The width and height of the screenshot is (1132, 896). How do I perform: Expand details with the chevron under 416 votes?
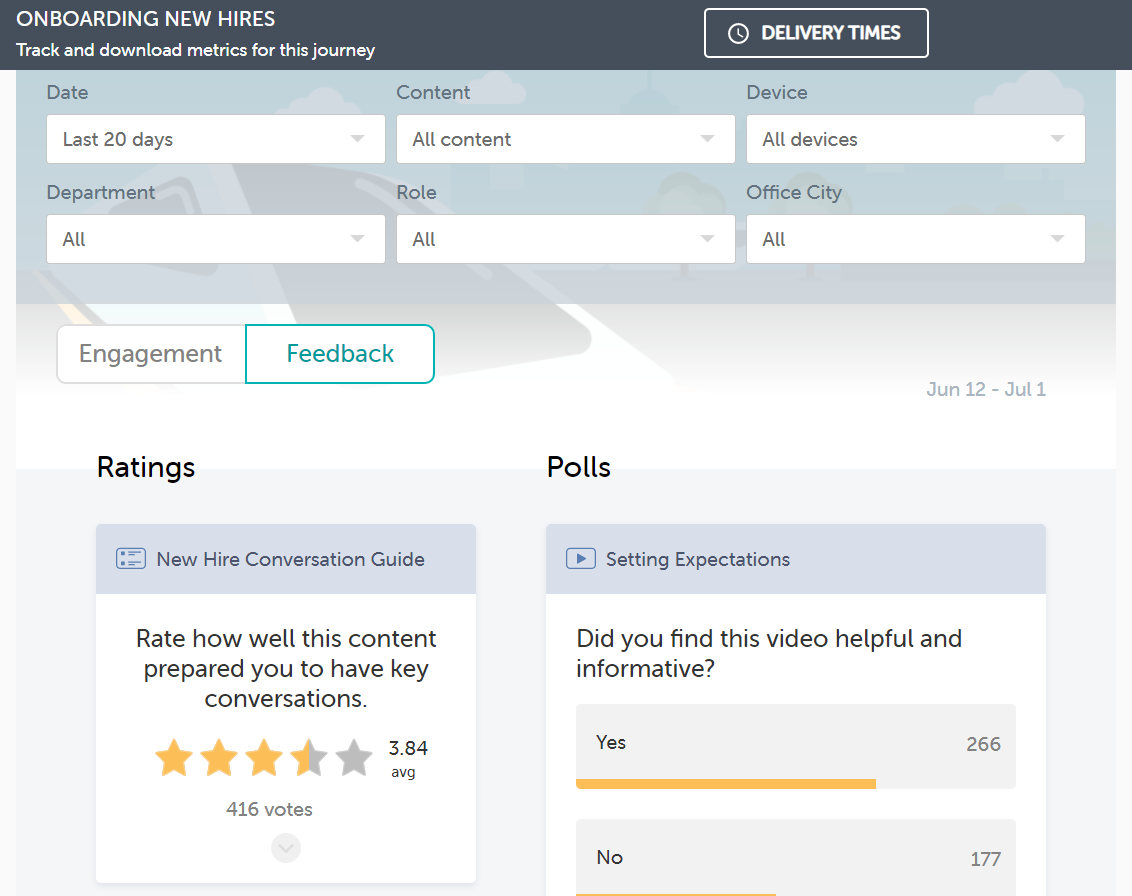coord(285,847)
